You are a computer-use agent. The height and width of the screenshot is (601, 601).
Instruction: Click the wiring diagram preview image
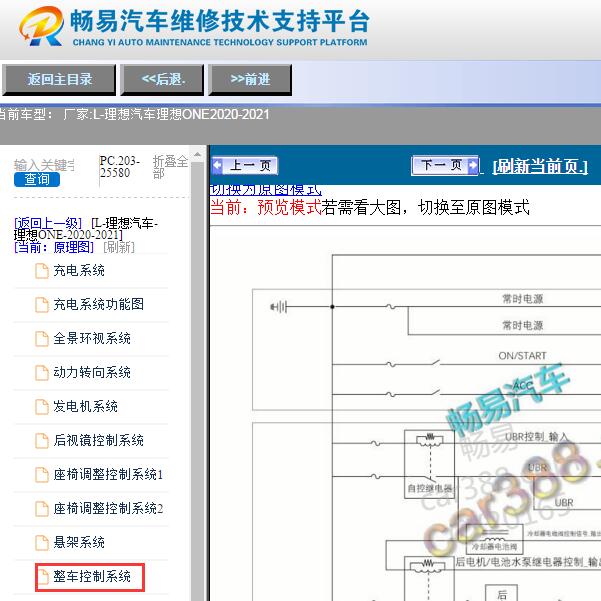click(406, 414)
